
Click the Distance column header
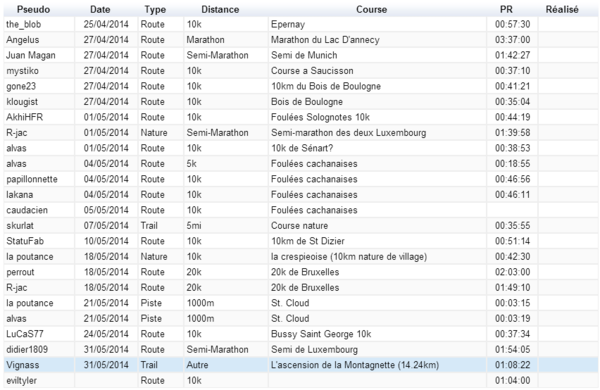click(220, 9)
